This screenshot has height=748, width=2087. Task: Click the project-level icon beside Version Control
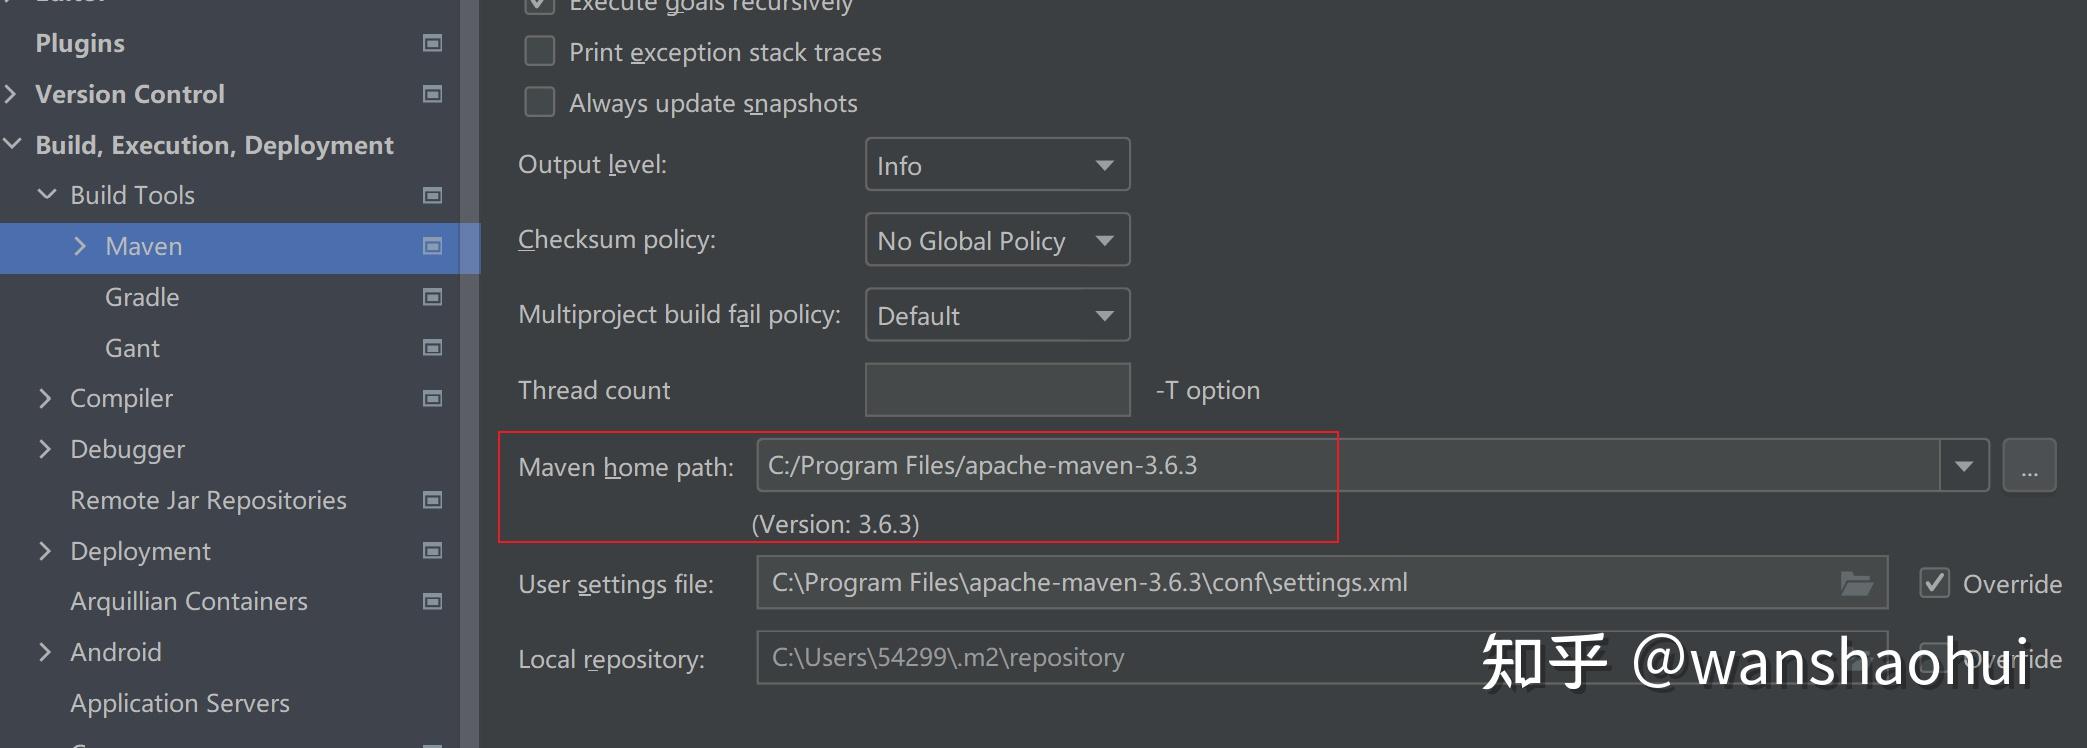pyautogui.click(x=432, y=94)
